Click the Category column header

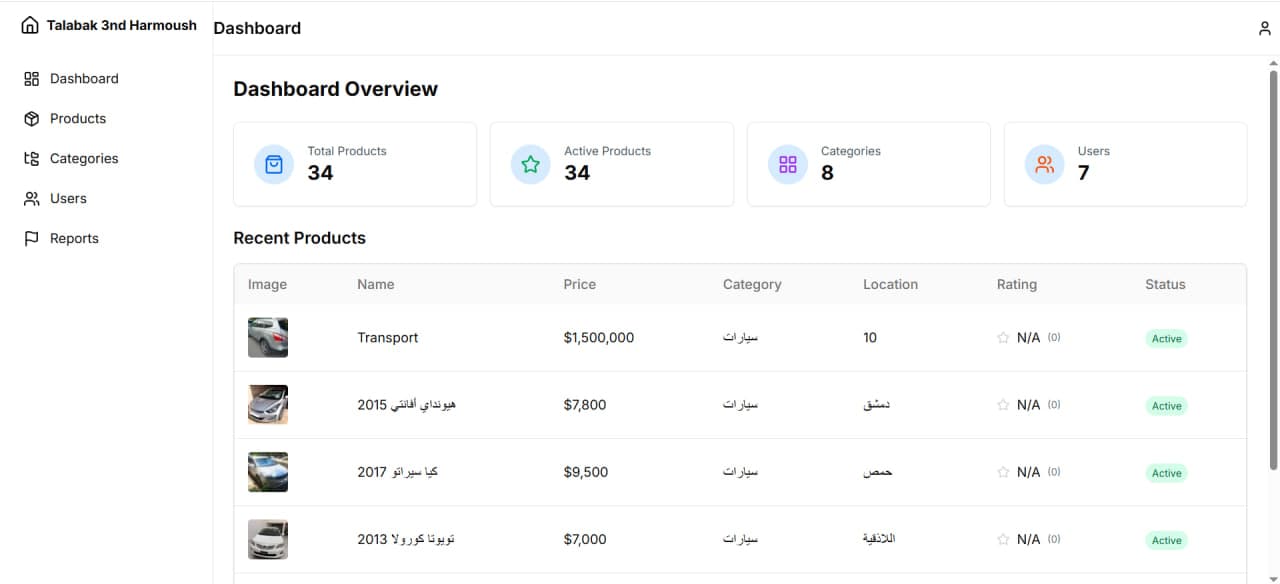click(752, 284)
